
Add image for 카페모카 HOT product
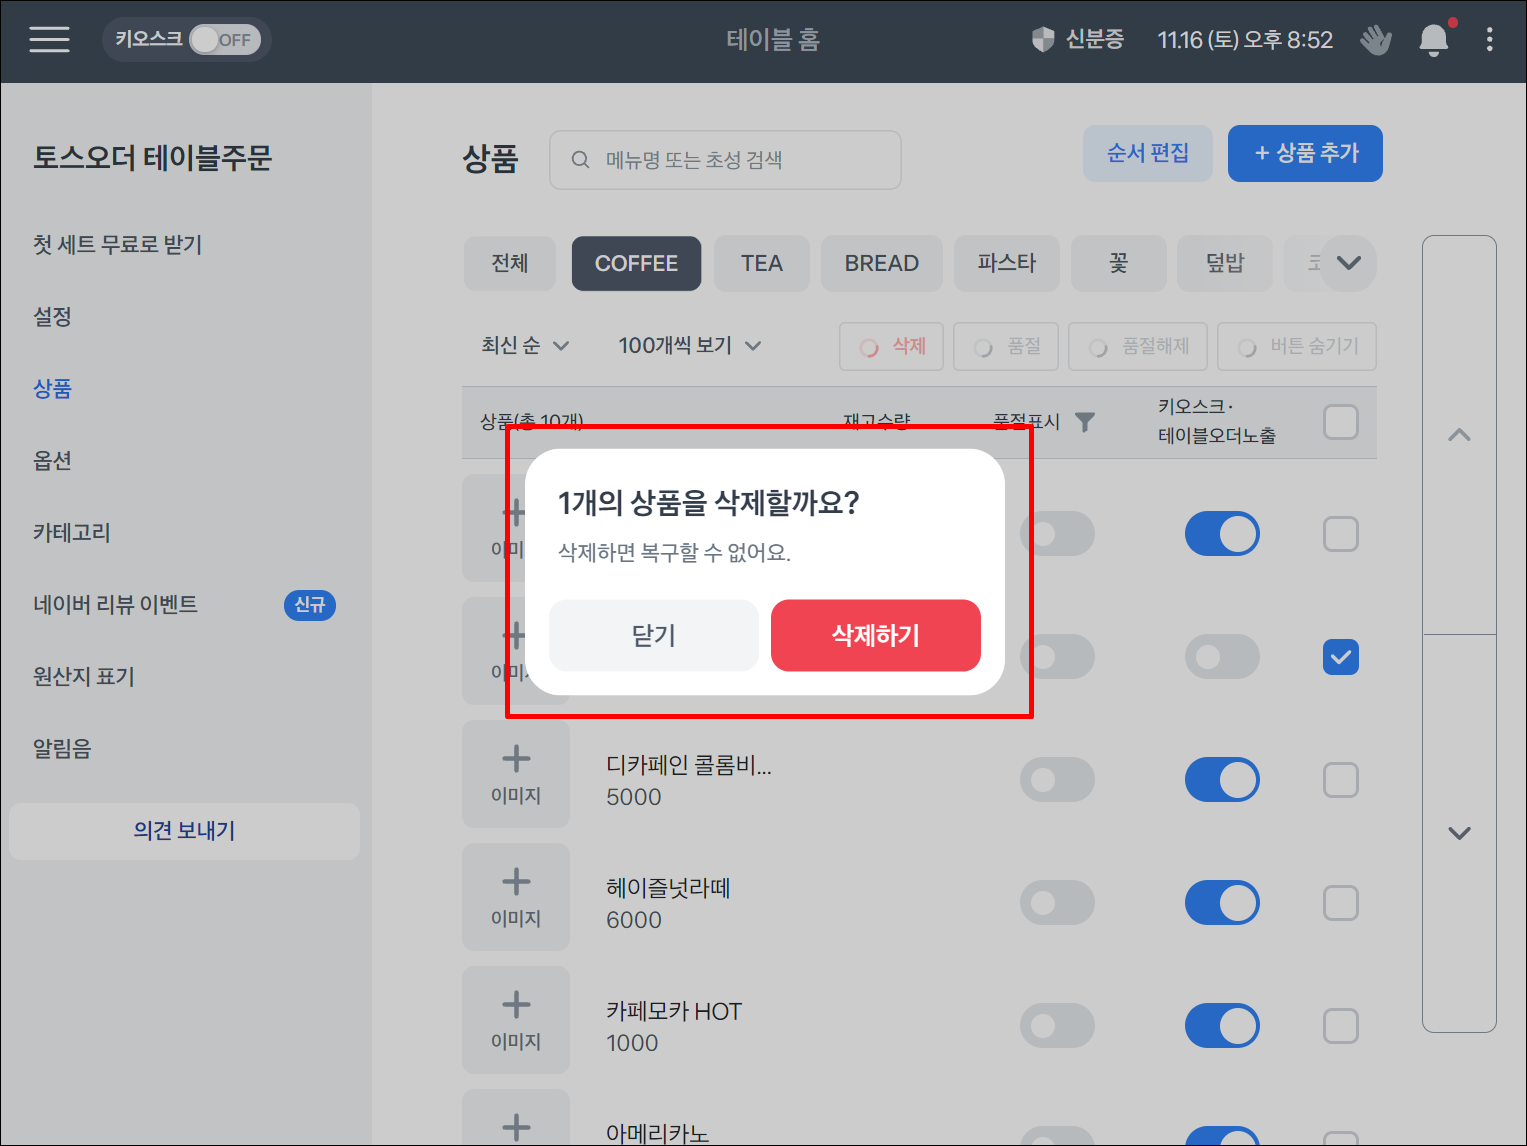(x=516, y=1020)
